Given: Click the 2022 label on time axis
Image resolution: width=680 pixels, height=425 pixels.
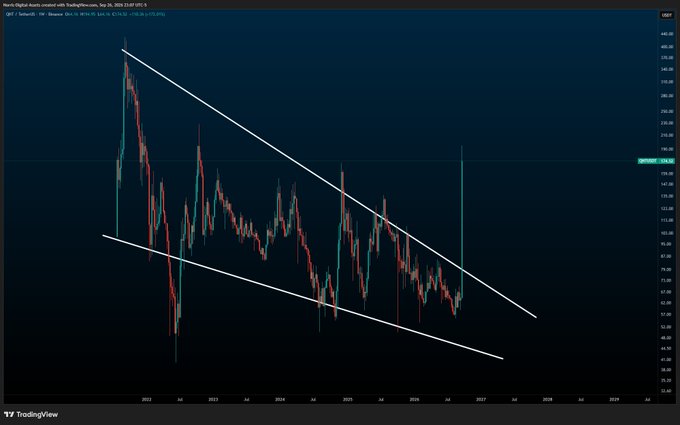Looking at the screenshot, I should [x=147, y=399].
